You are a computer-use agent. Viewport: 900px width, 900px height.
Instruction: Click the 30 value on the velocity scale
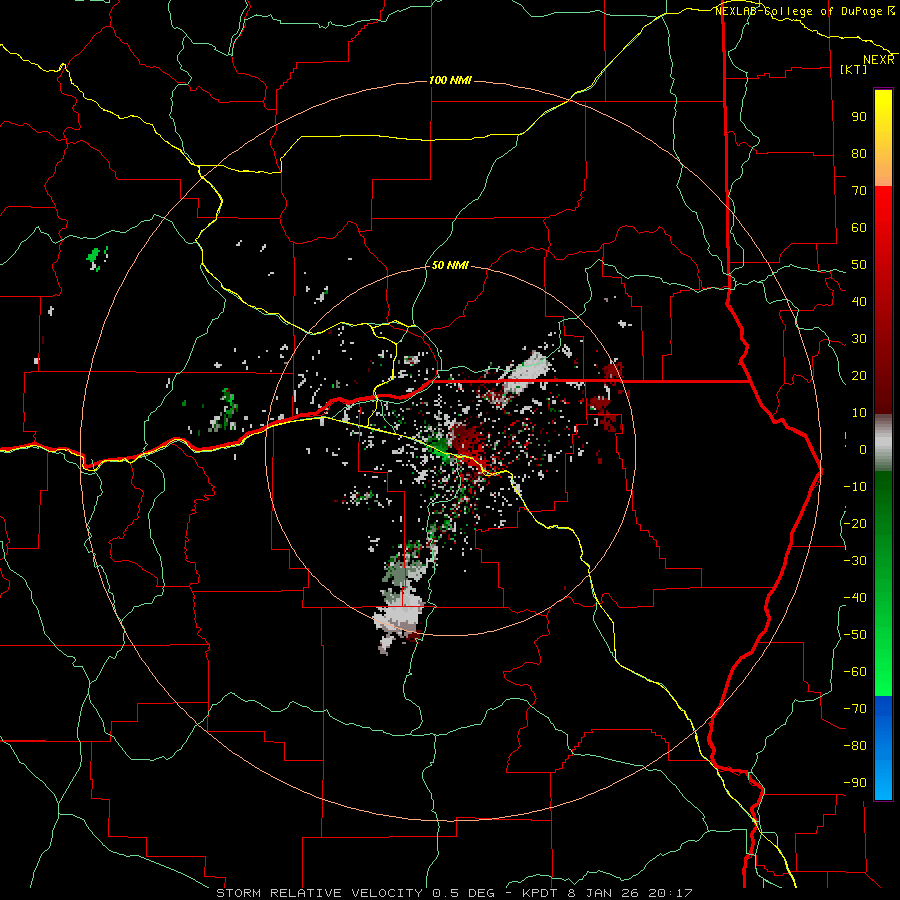pyautogui.click(x=859, y=339)
